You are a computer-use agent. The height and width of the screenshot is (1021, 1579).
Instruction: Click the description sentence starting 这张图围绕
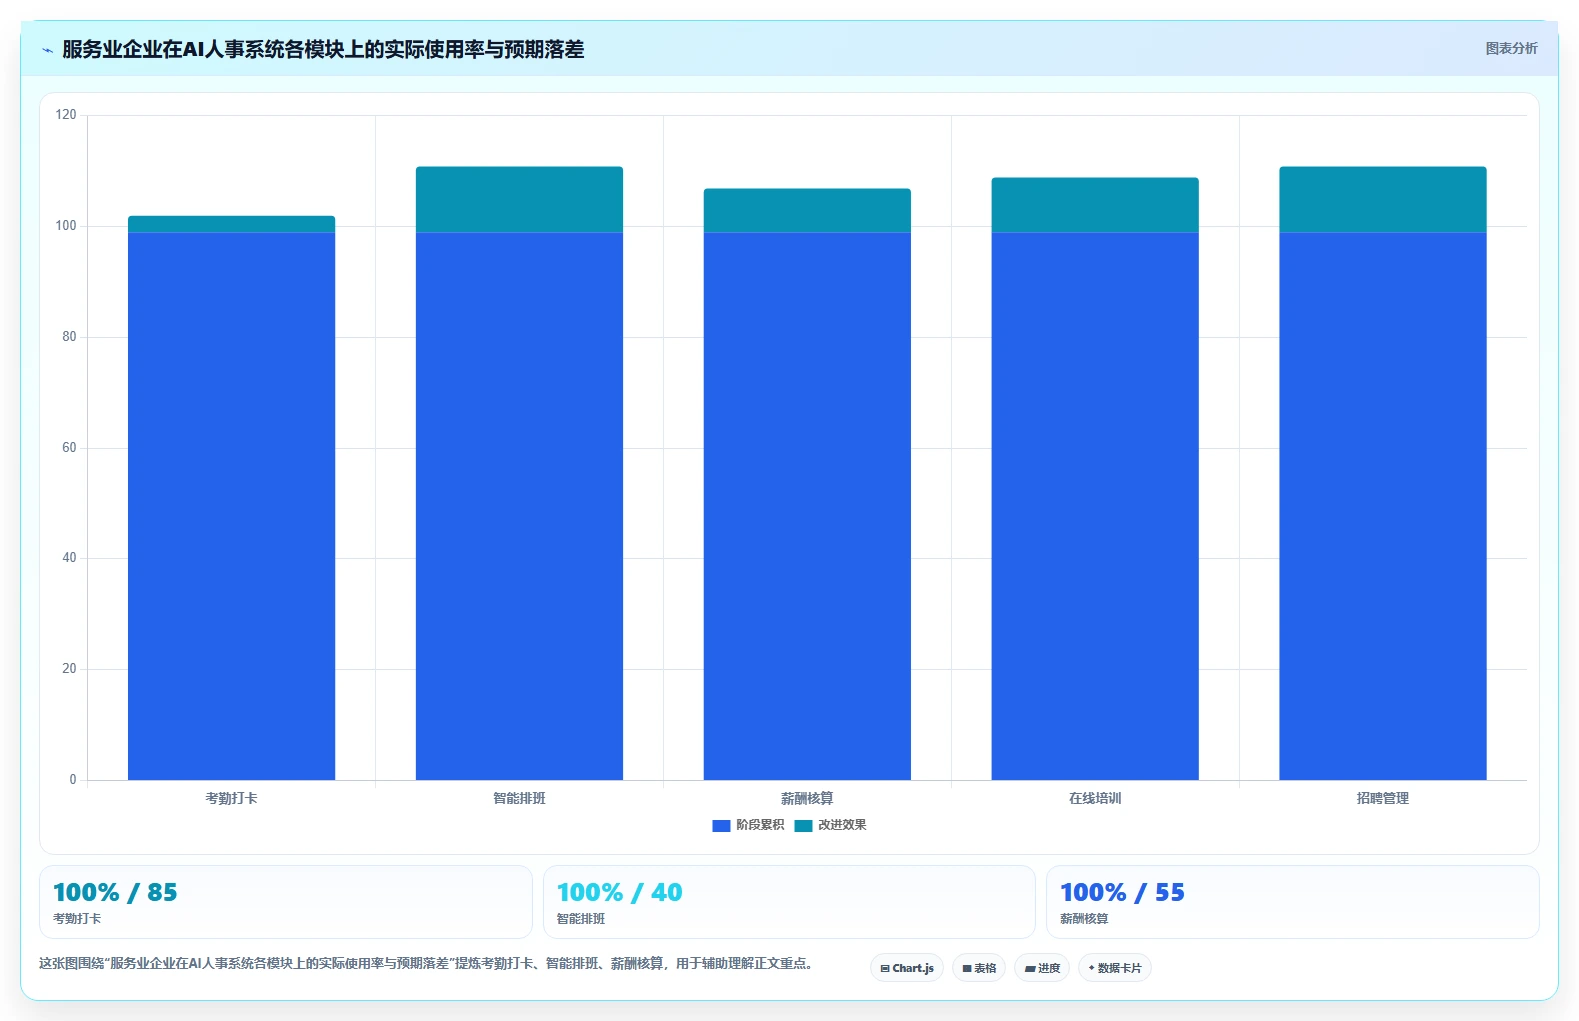(x=428, y=964)
